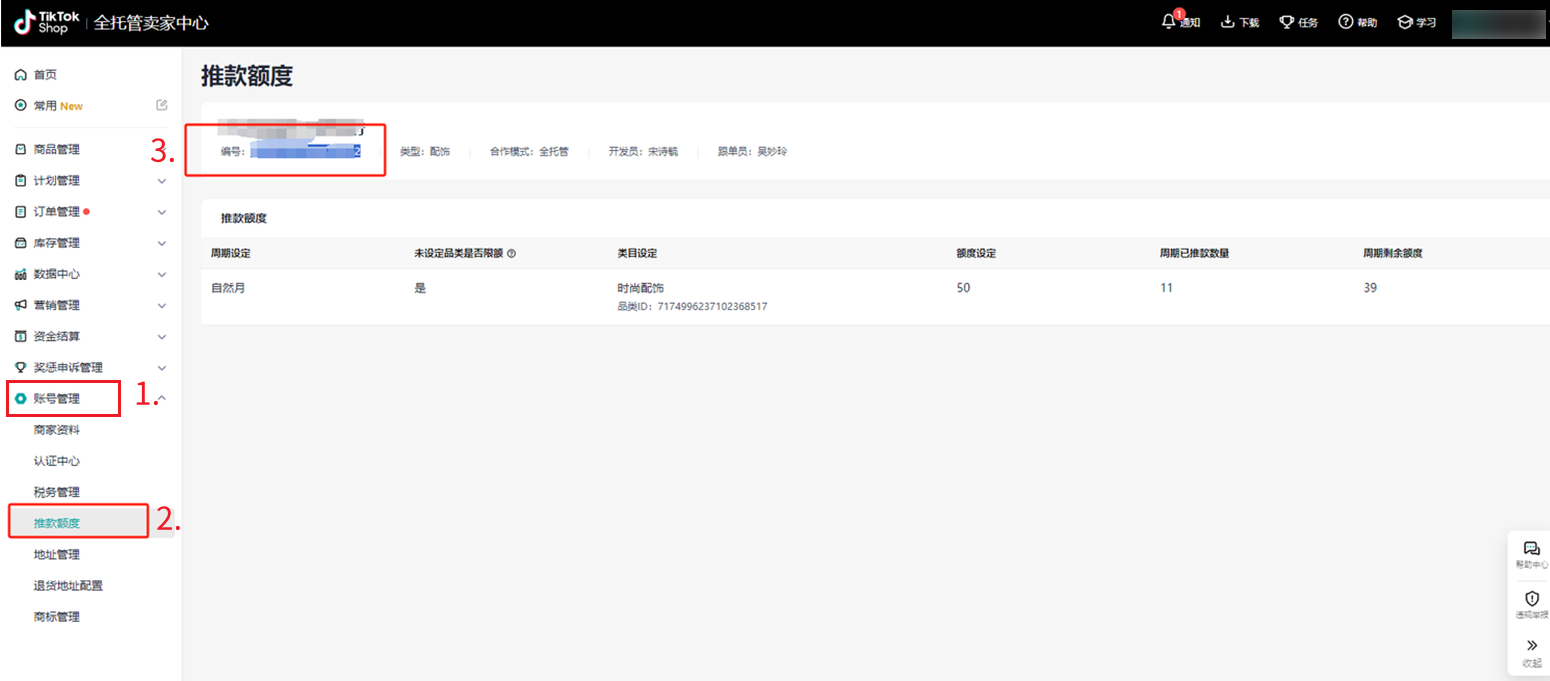The height and width of the screenshot is (681, 1550).
Task: Select 商家资料 in the sidebar
Action: coord(57,430)
